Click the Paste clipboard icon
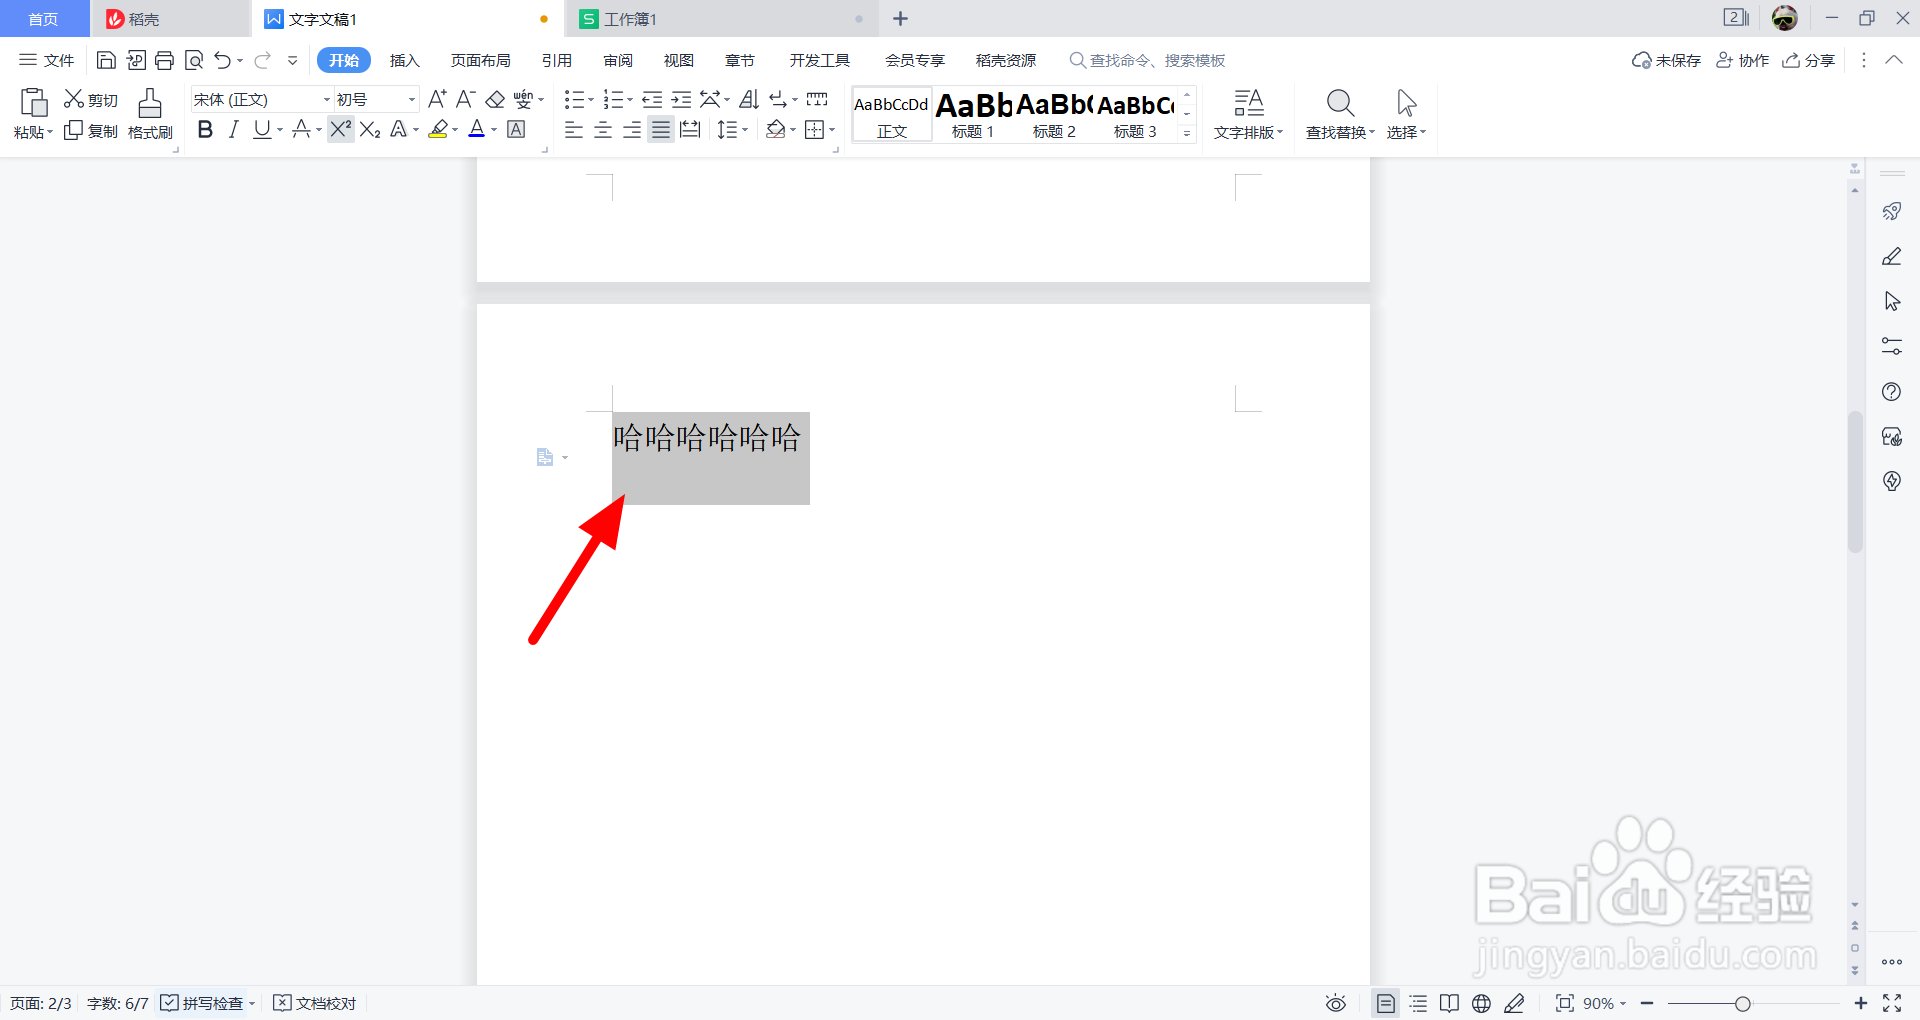This screenshot has height=1020, width=1920. 33,102
